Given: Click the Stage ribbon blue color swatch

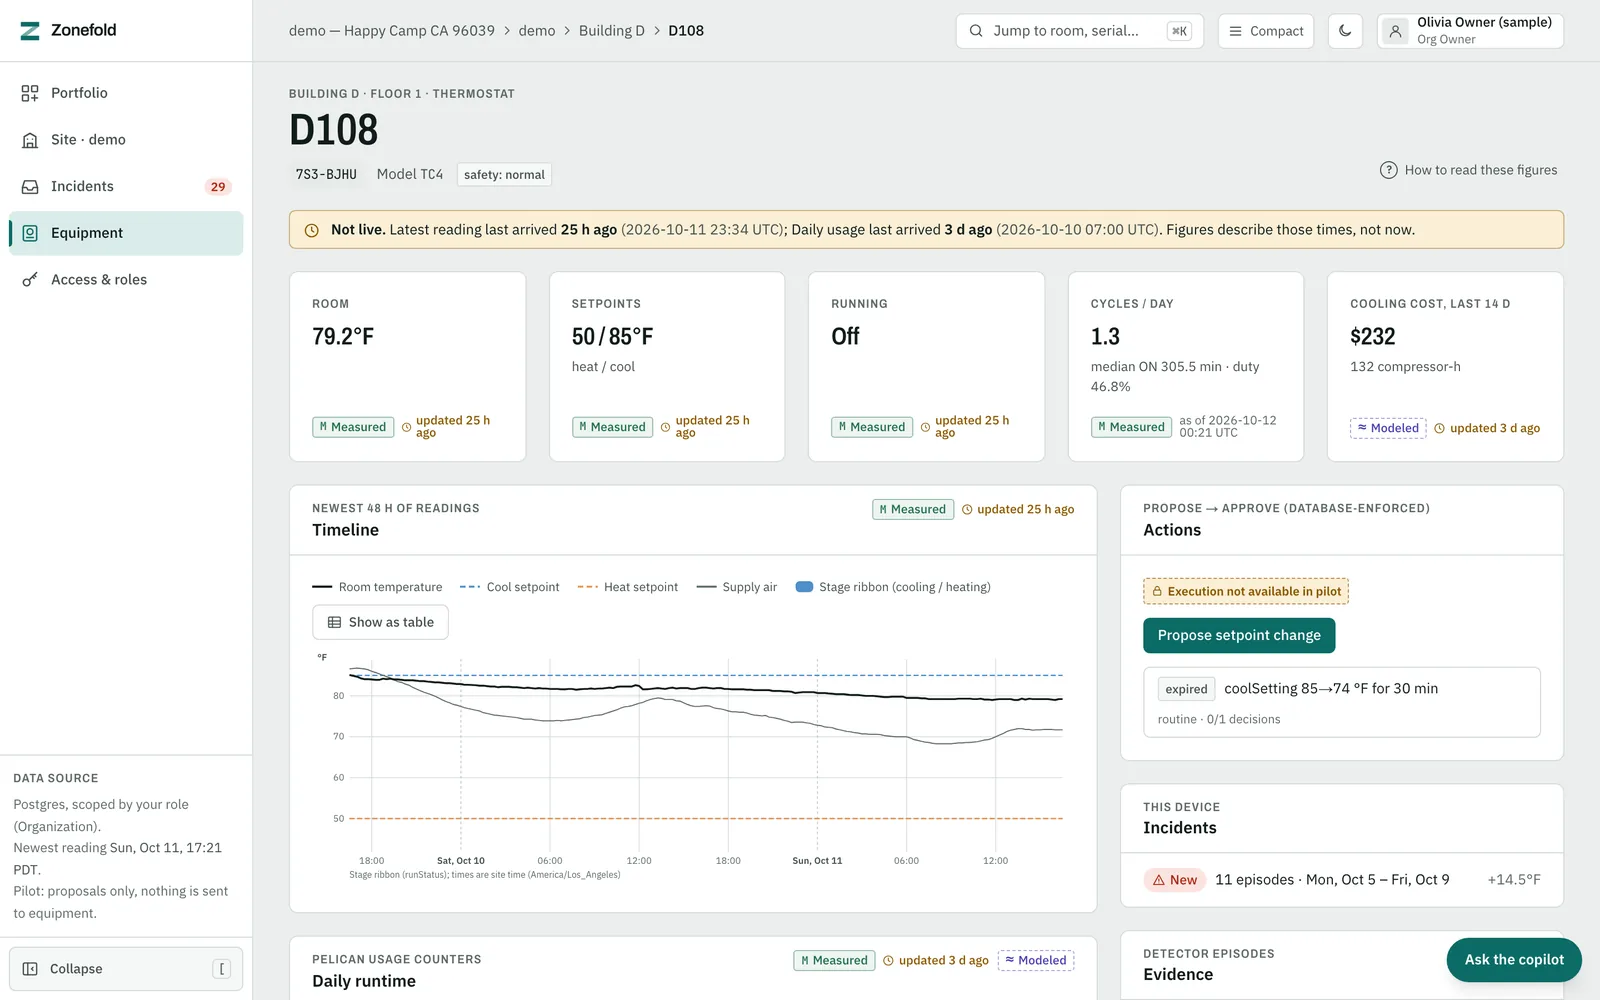Looking at the screenshot, I should click(x=804, y=587).
